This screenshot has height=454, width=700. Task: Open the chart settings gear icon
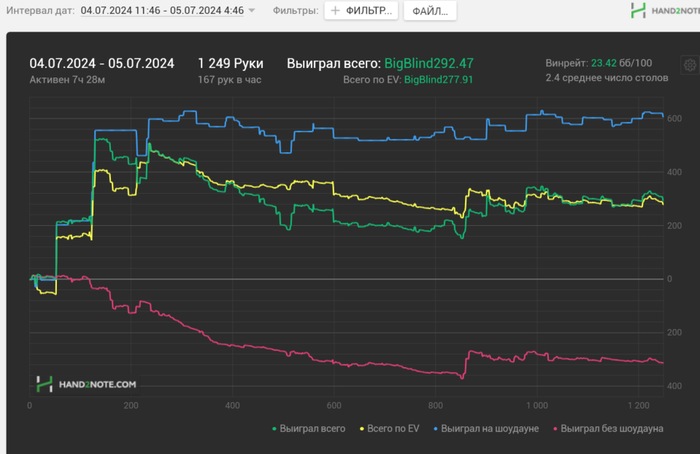tap(690, 65)
